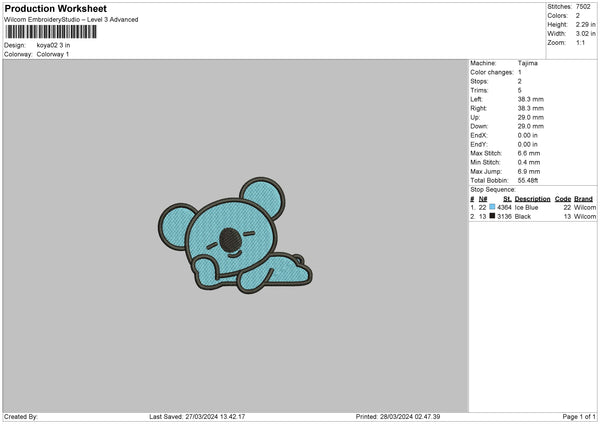This screenshot has height=424, width=600.
Task: Click the Width value '3.02 in'
Action: [585, 34]
